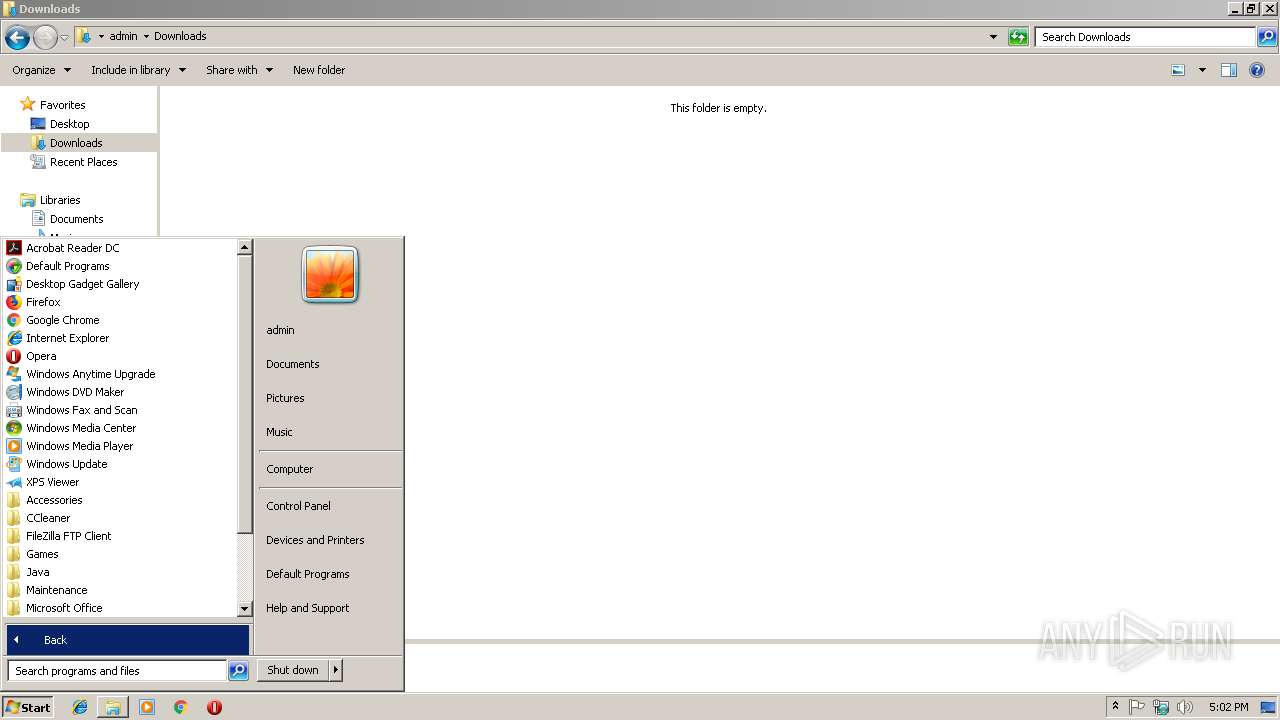Click programs list scroll up arrow
Viewport: 1280px width, 720px height.
coord(244,246)
